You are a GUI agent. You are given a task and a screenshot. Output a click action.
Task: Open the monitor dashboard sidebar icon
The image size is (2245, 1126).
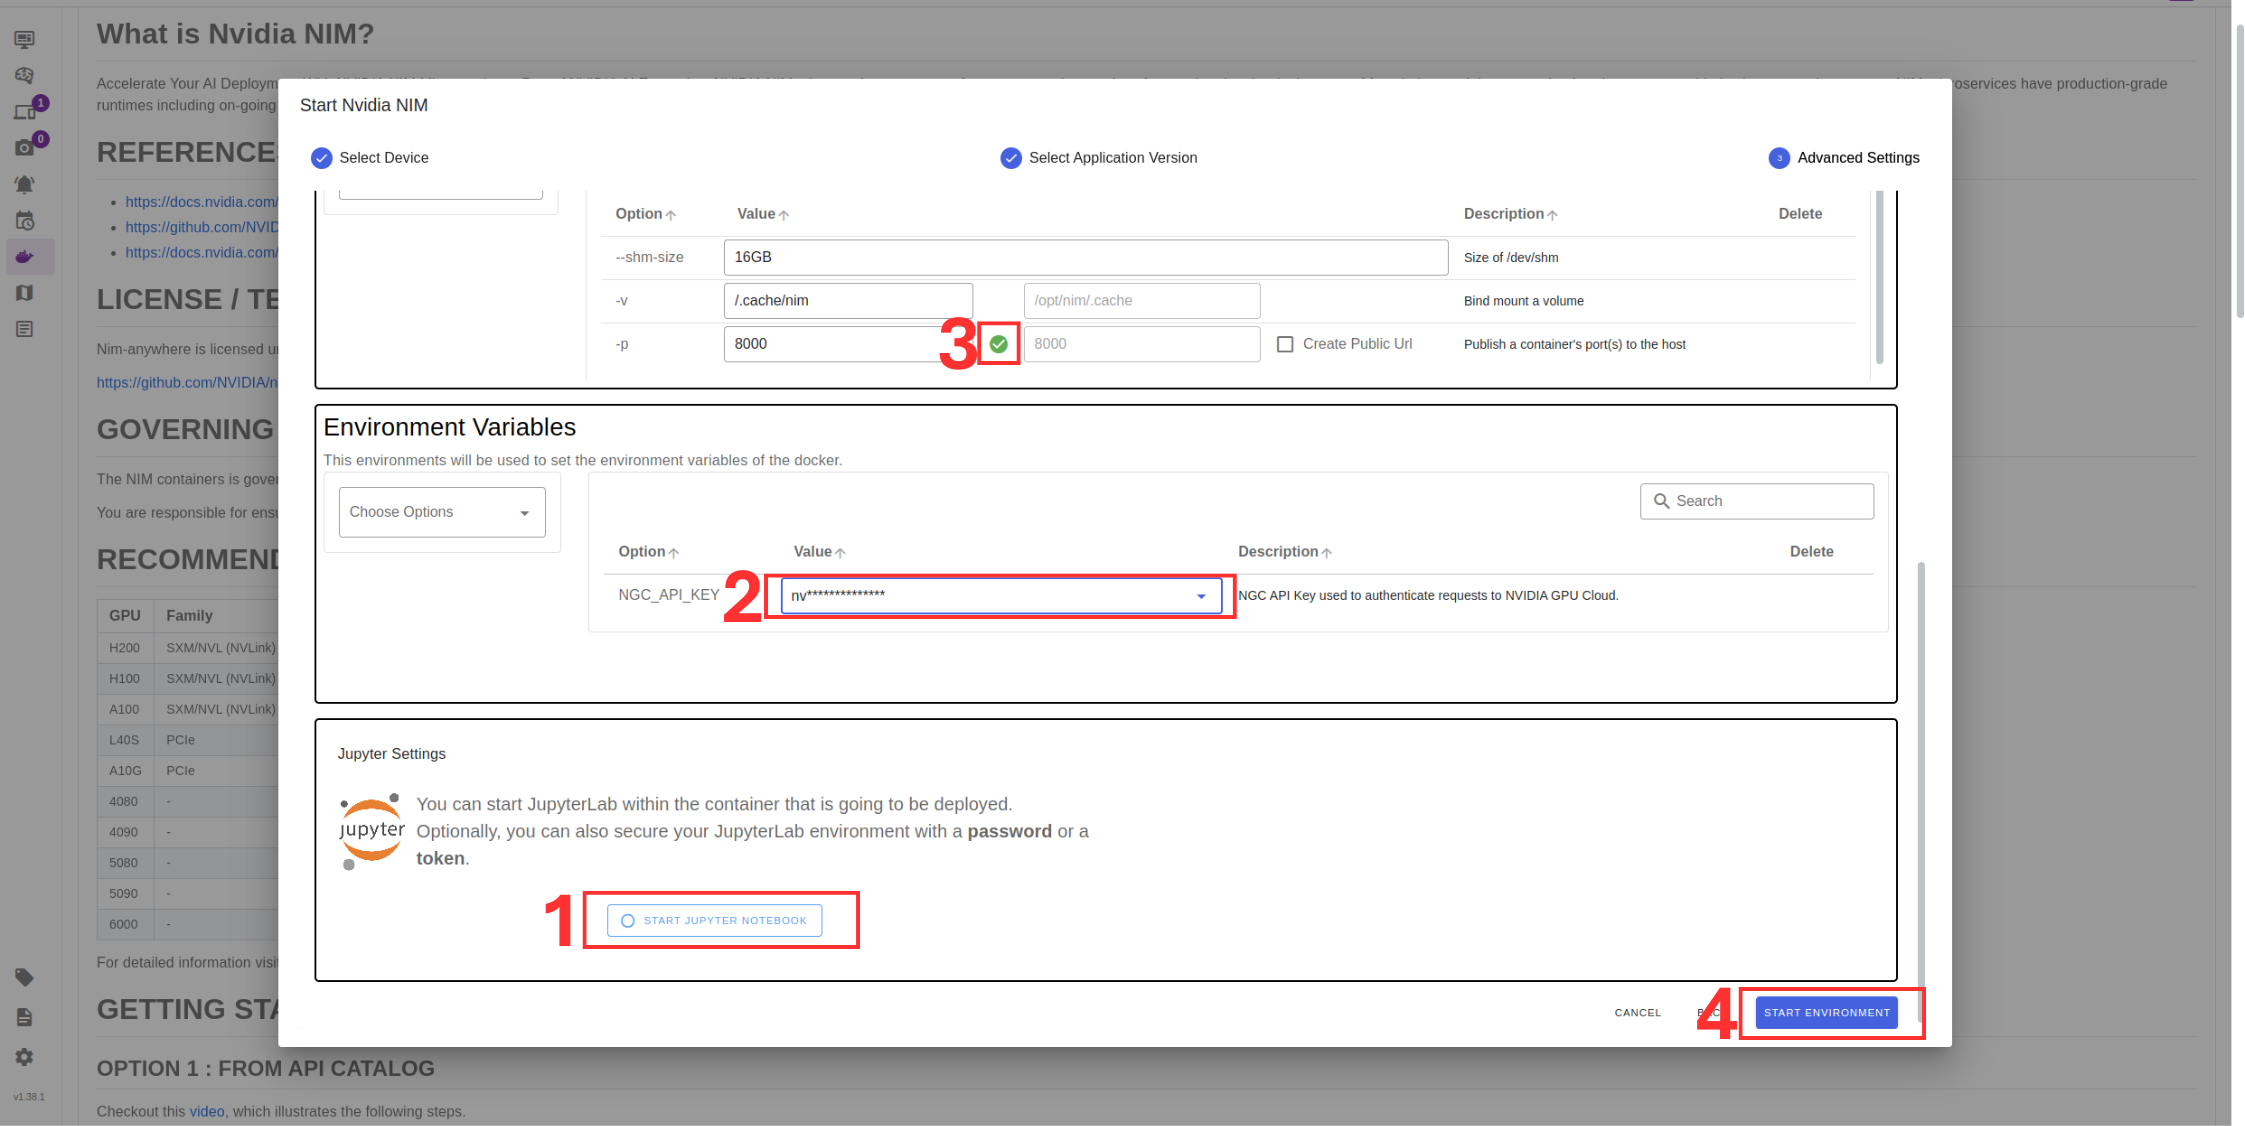(x=25, y=39)
